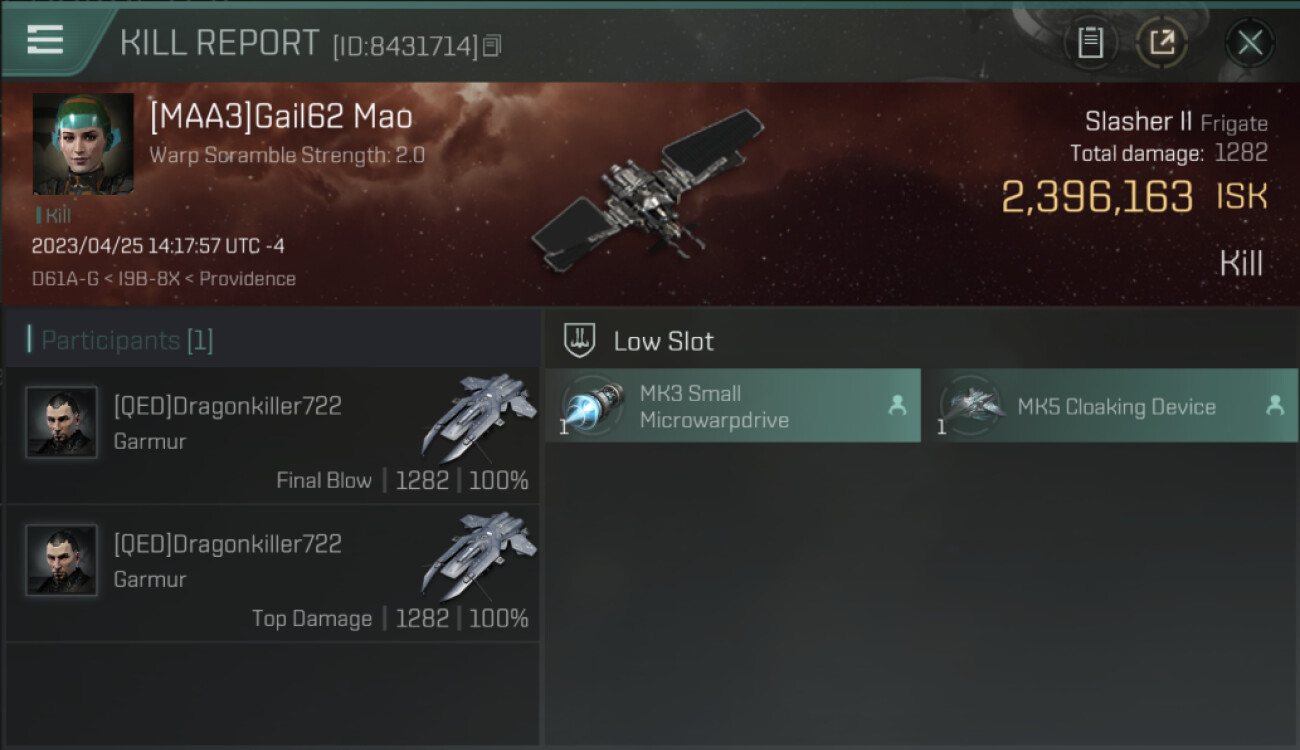Open the hamburger menu in top-left
Screen dimensions: 1300x750
45,40
